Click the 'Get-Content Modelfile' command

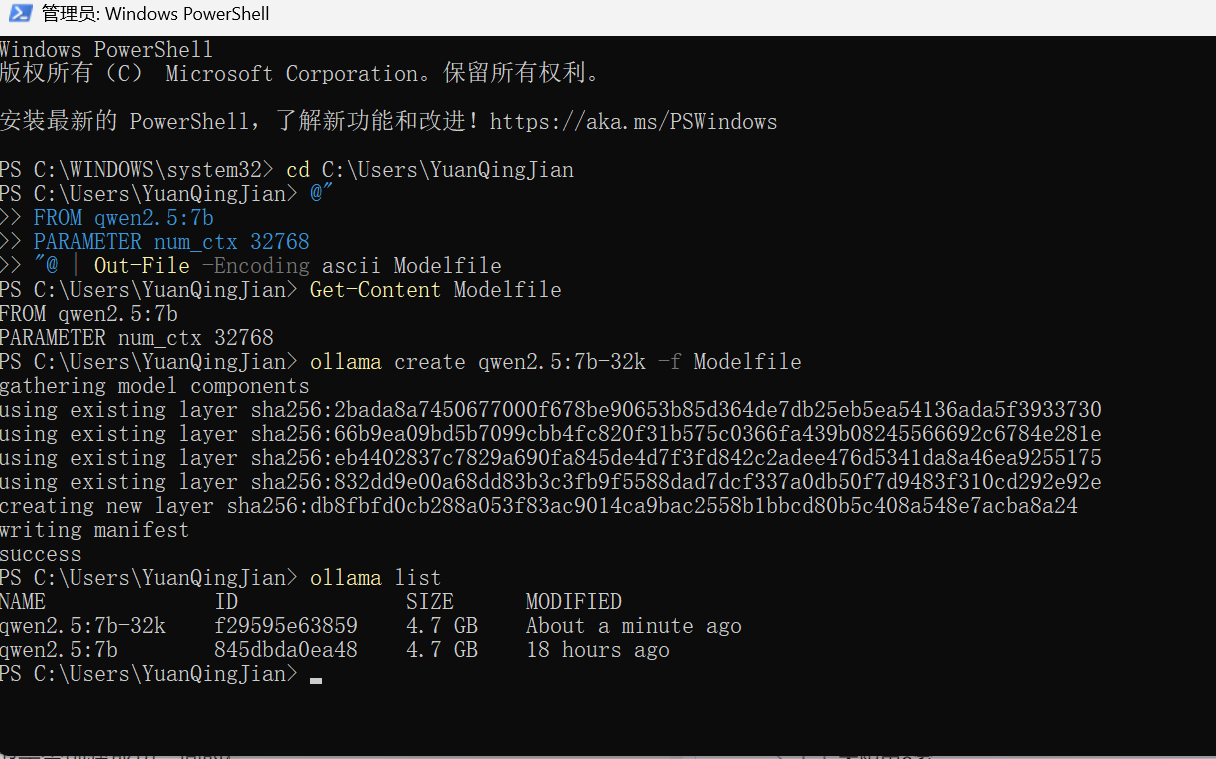click(436, 290)
